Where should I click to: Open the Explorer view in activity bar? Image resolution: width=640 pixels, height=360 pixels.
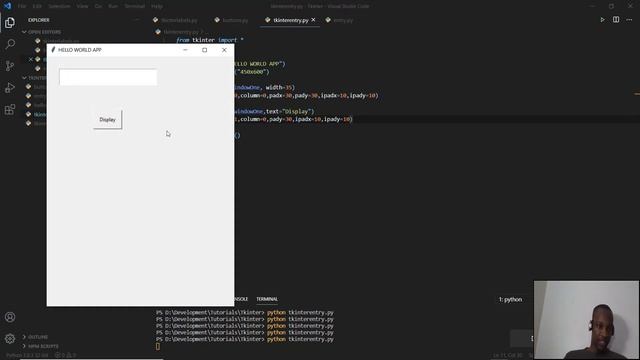pyautogui.click(x=10, y=23)
